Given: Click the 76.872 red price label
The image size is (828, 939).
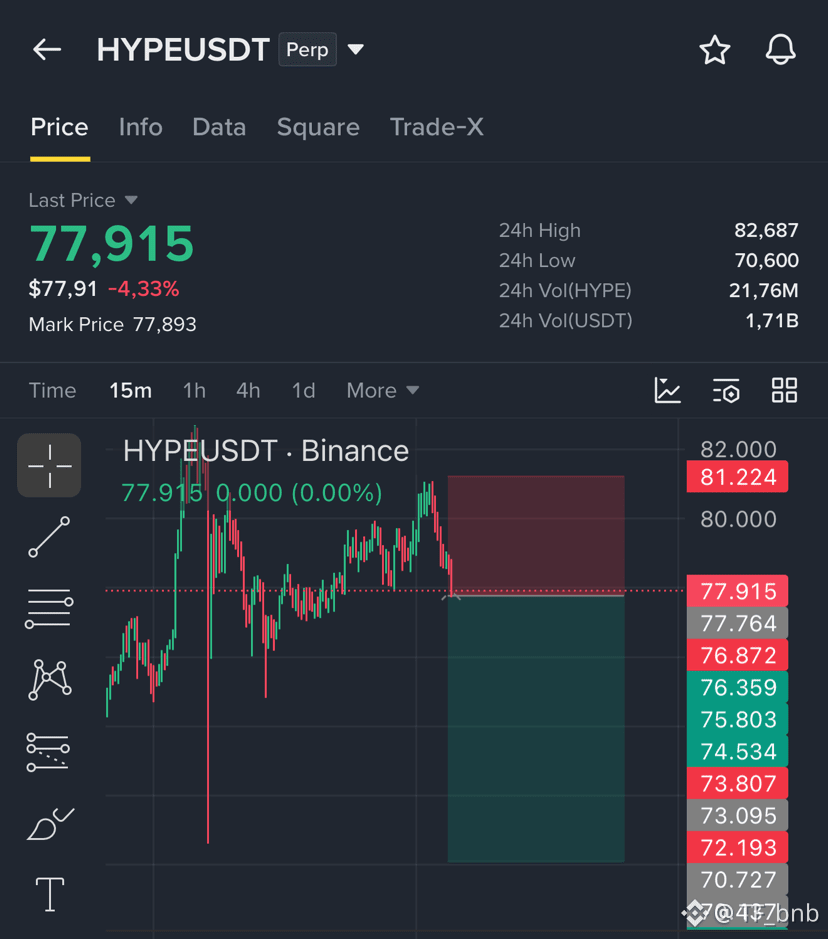Looking at the screenshot, I should (x=738, y=655).
